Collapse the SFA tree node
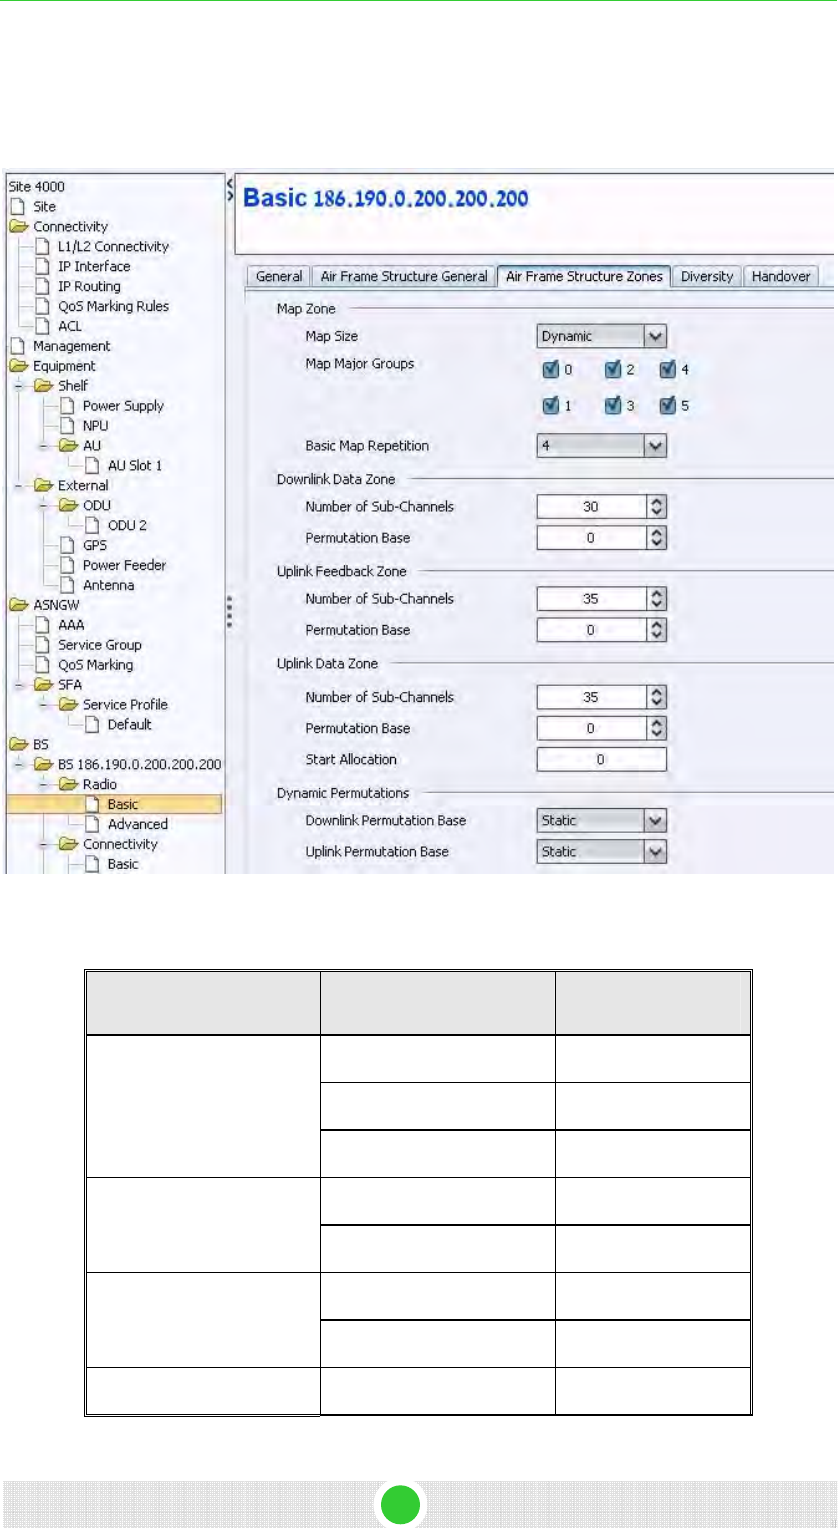This screenshot has height=1532, width=838. pyautogui.click(x=17, y=685)
